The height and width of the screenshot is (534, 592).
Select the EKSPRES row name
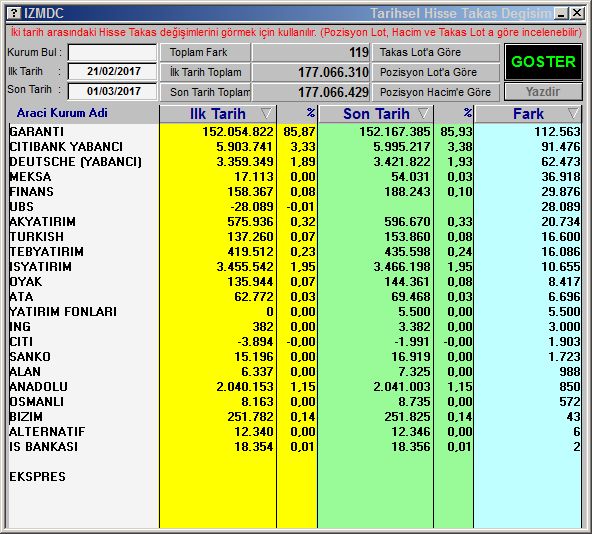click(x=37, y=477)
